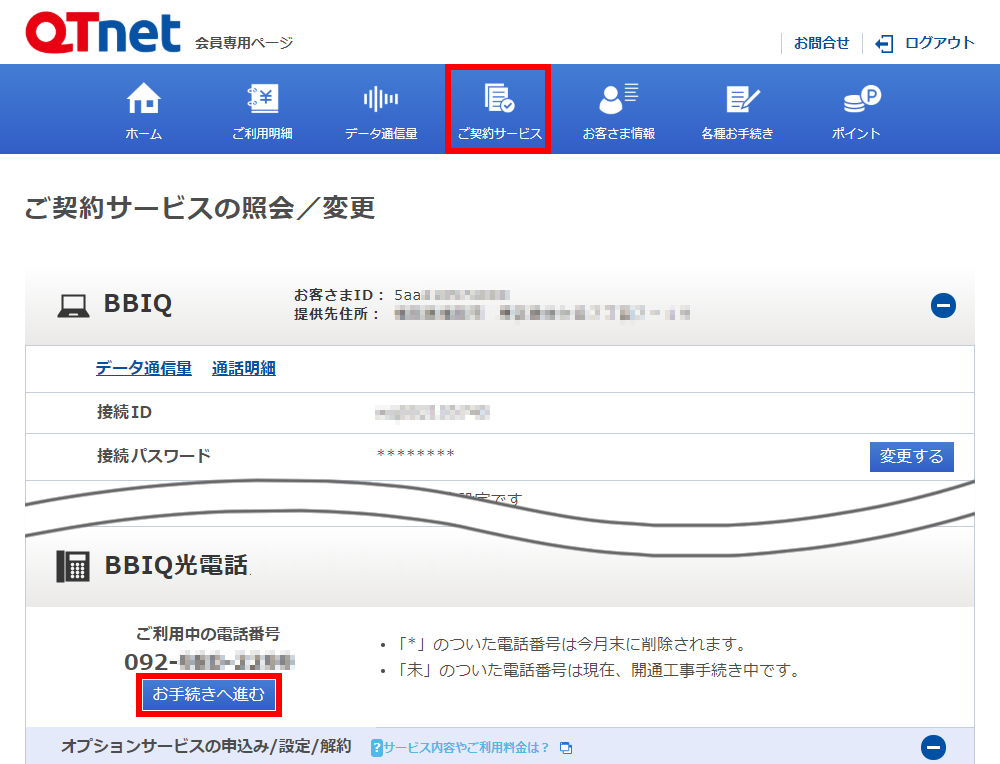Click the 接続パスワード label text

pyautogui.click(x=153, y=456)
